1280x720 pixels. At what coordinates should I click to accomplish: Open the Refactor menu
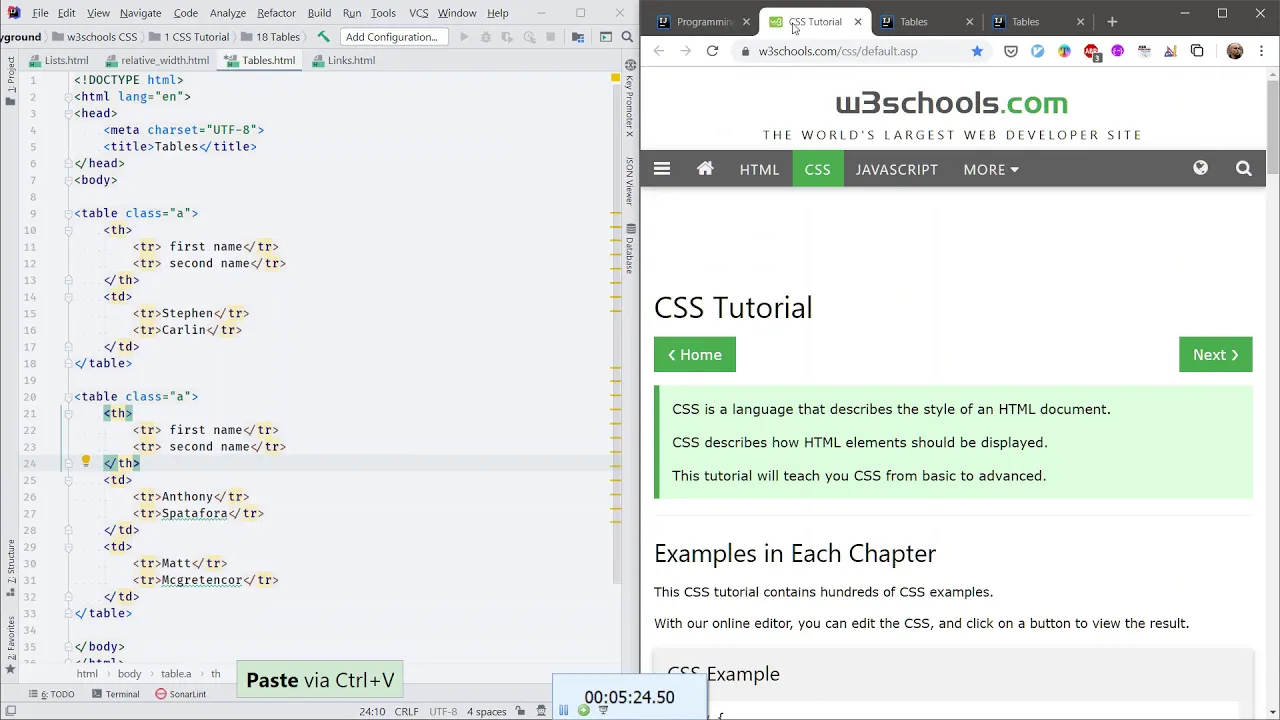click(276, 13)
